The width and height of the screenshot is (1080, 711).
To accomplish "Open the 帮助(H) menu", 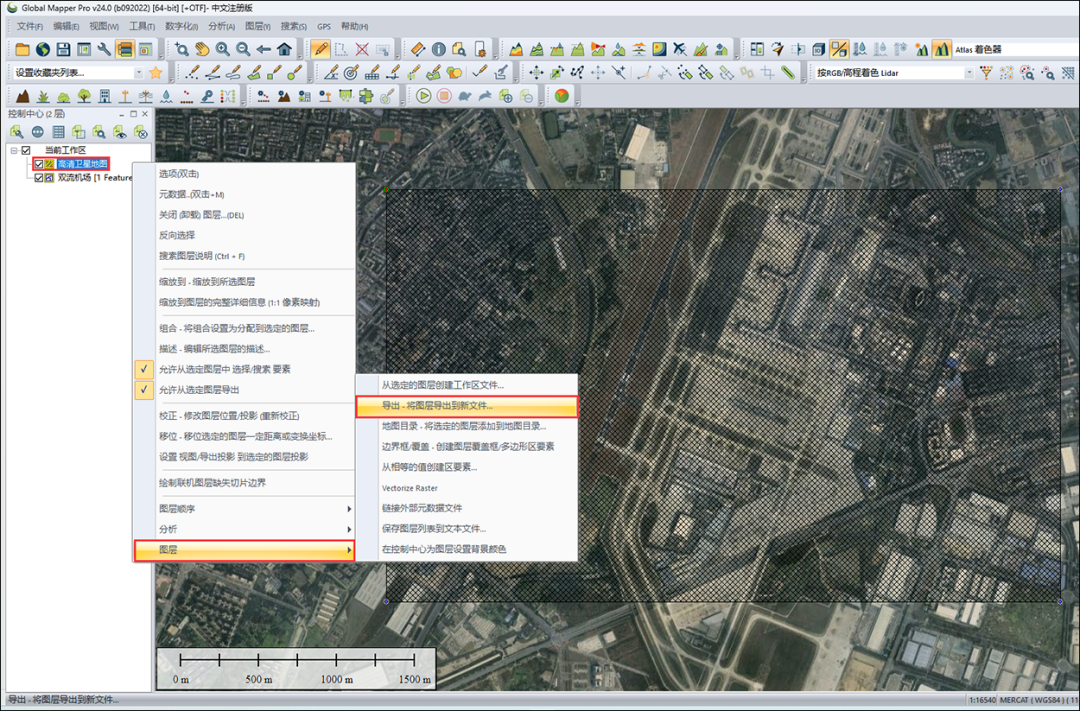I will pyautogui.click(x=355, y=26).
